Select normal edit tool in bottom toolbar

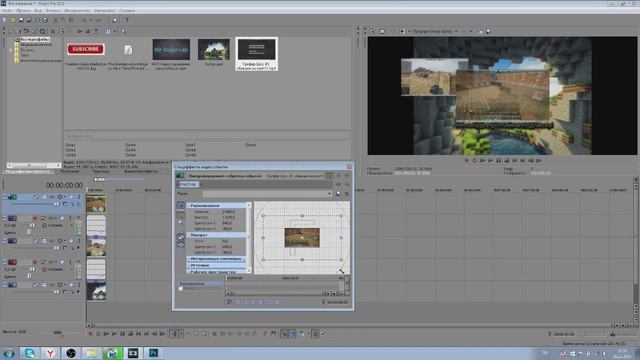pyautogui.click(x=174, y=334)
